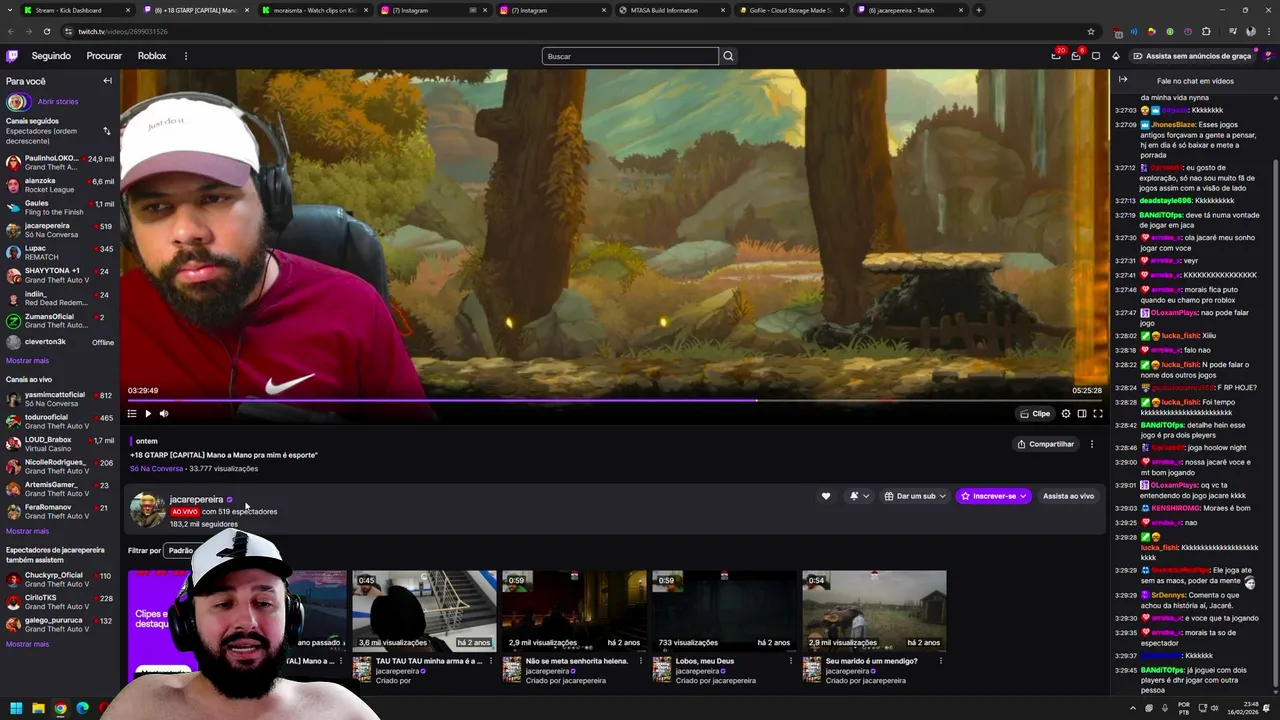Open the Dar um sub gift dropdown
This screenshot has width=1280, height=720.
tap(915, 496)
